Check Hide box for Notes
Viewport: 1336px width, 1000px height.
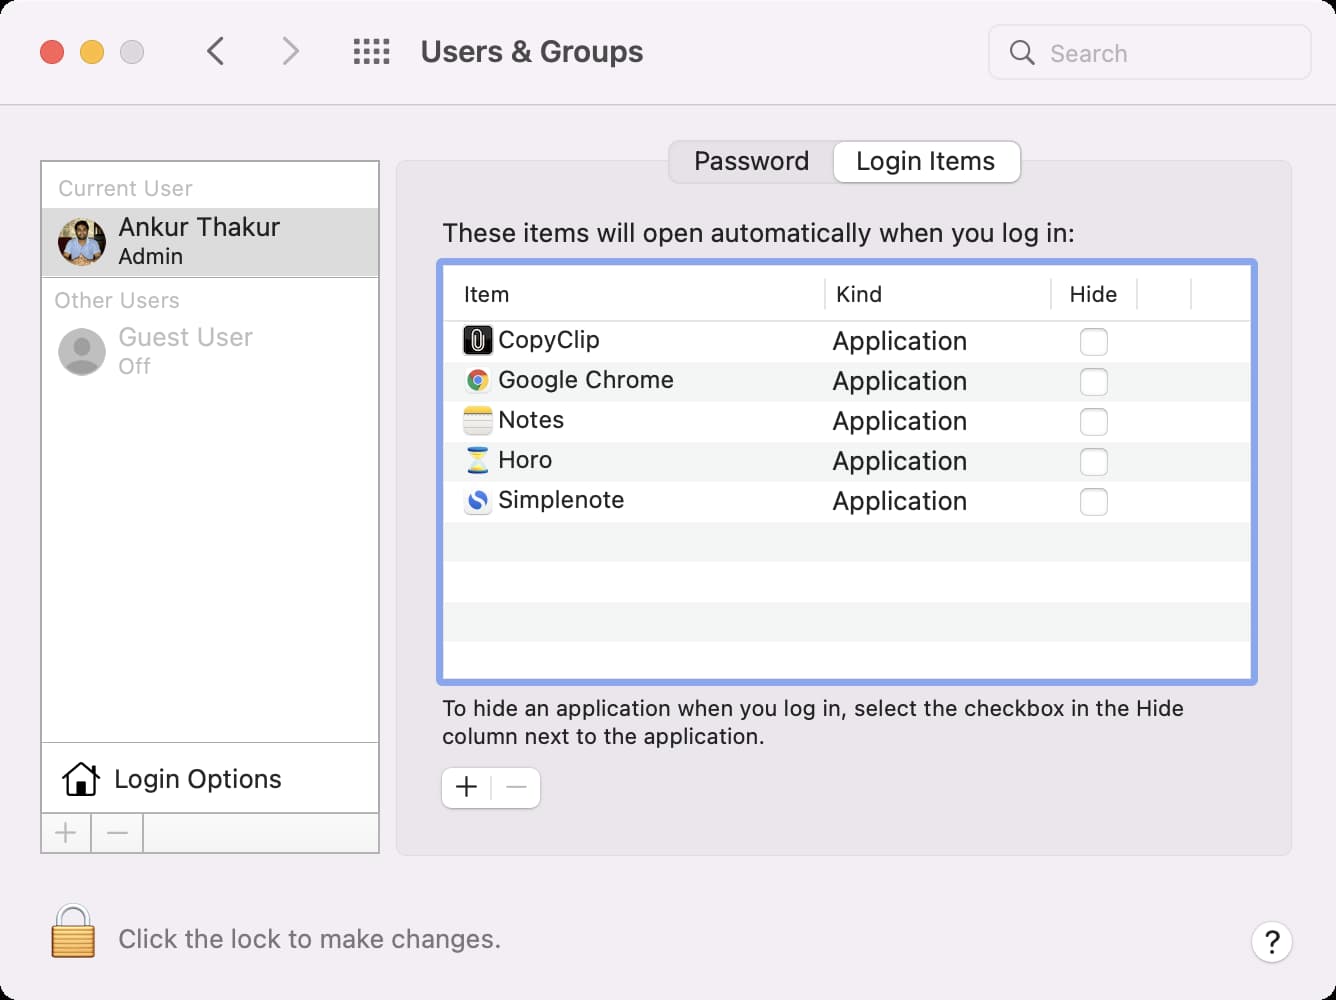coord(1094,422)
